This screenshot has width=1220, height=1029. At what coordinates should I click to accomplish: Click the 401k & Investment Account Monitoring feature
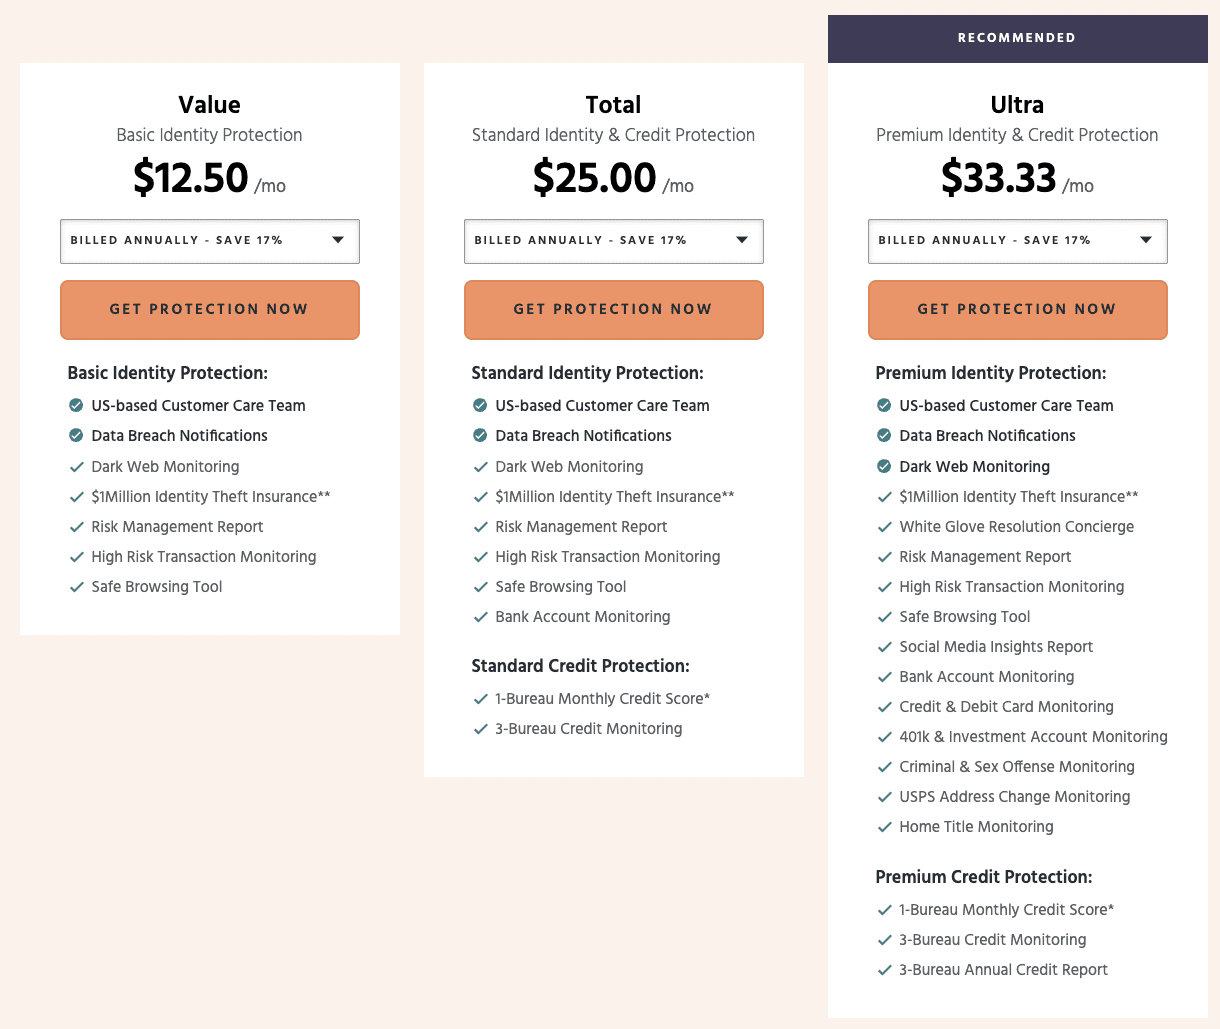[x=1033, y=737]
